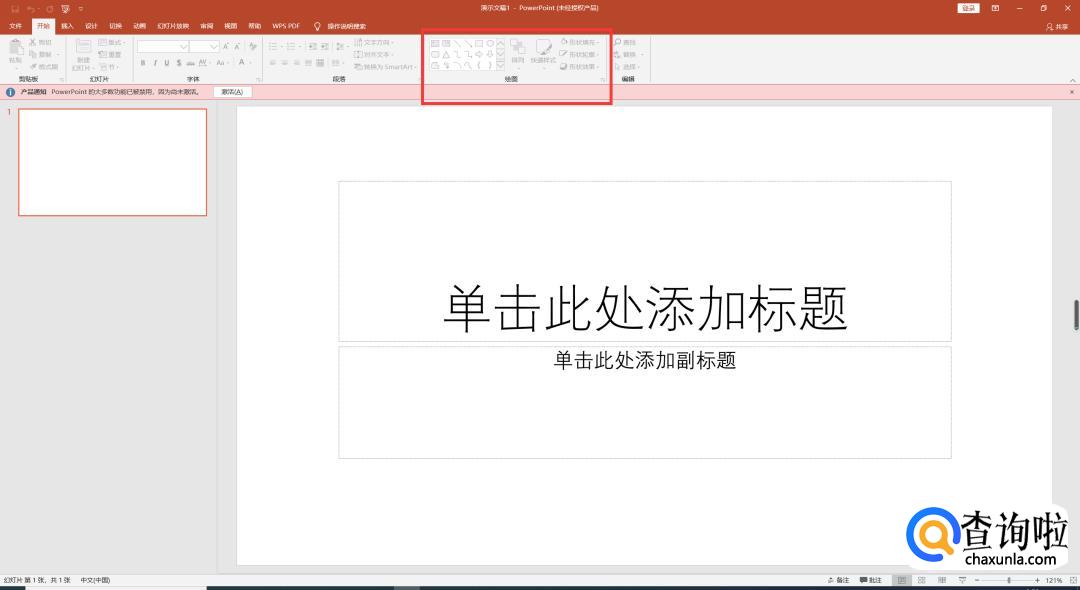Open the font color dropdown arrow
1080x590 pixels.
pos(250,63)
